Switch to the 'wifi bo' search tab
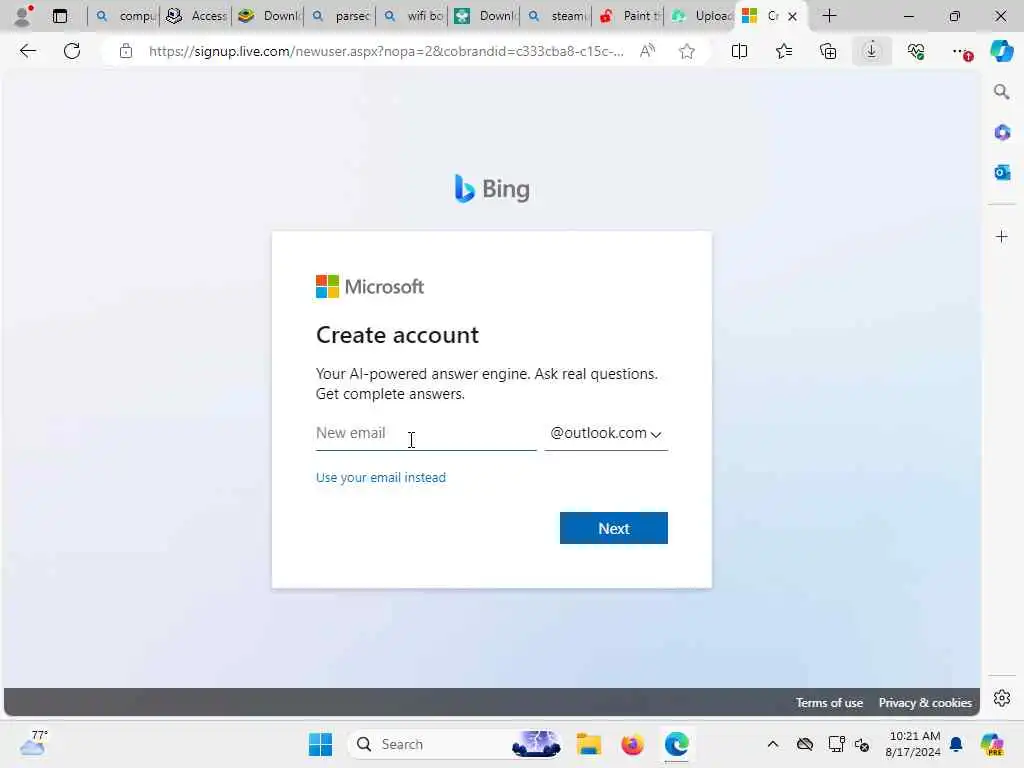This screenshot has height=768, width=1024. click(411, 16)
